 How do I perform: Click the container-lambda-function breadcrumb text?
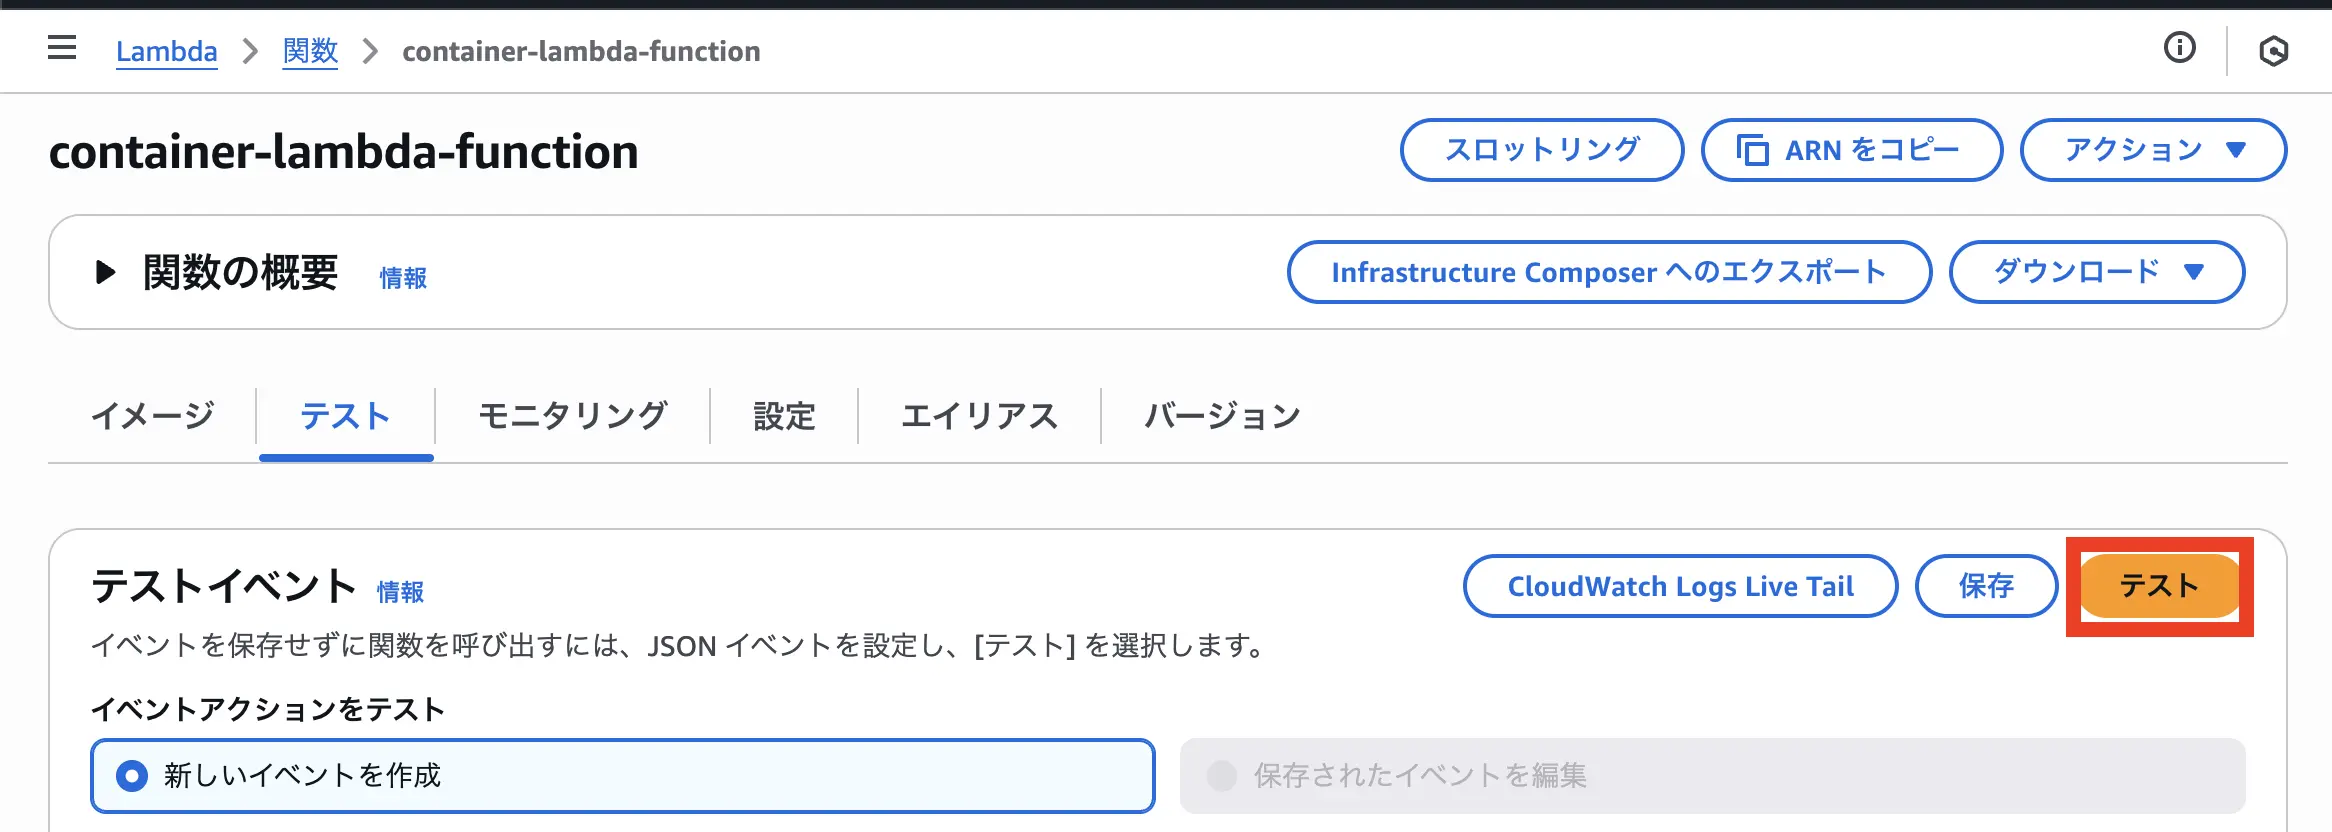click(581, 51)
